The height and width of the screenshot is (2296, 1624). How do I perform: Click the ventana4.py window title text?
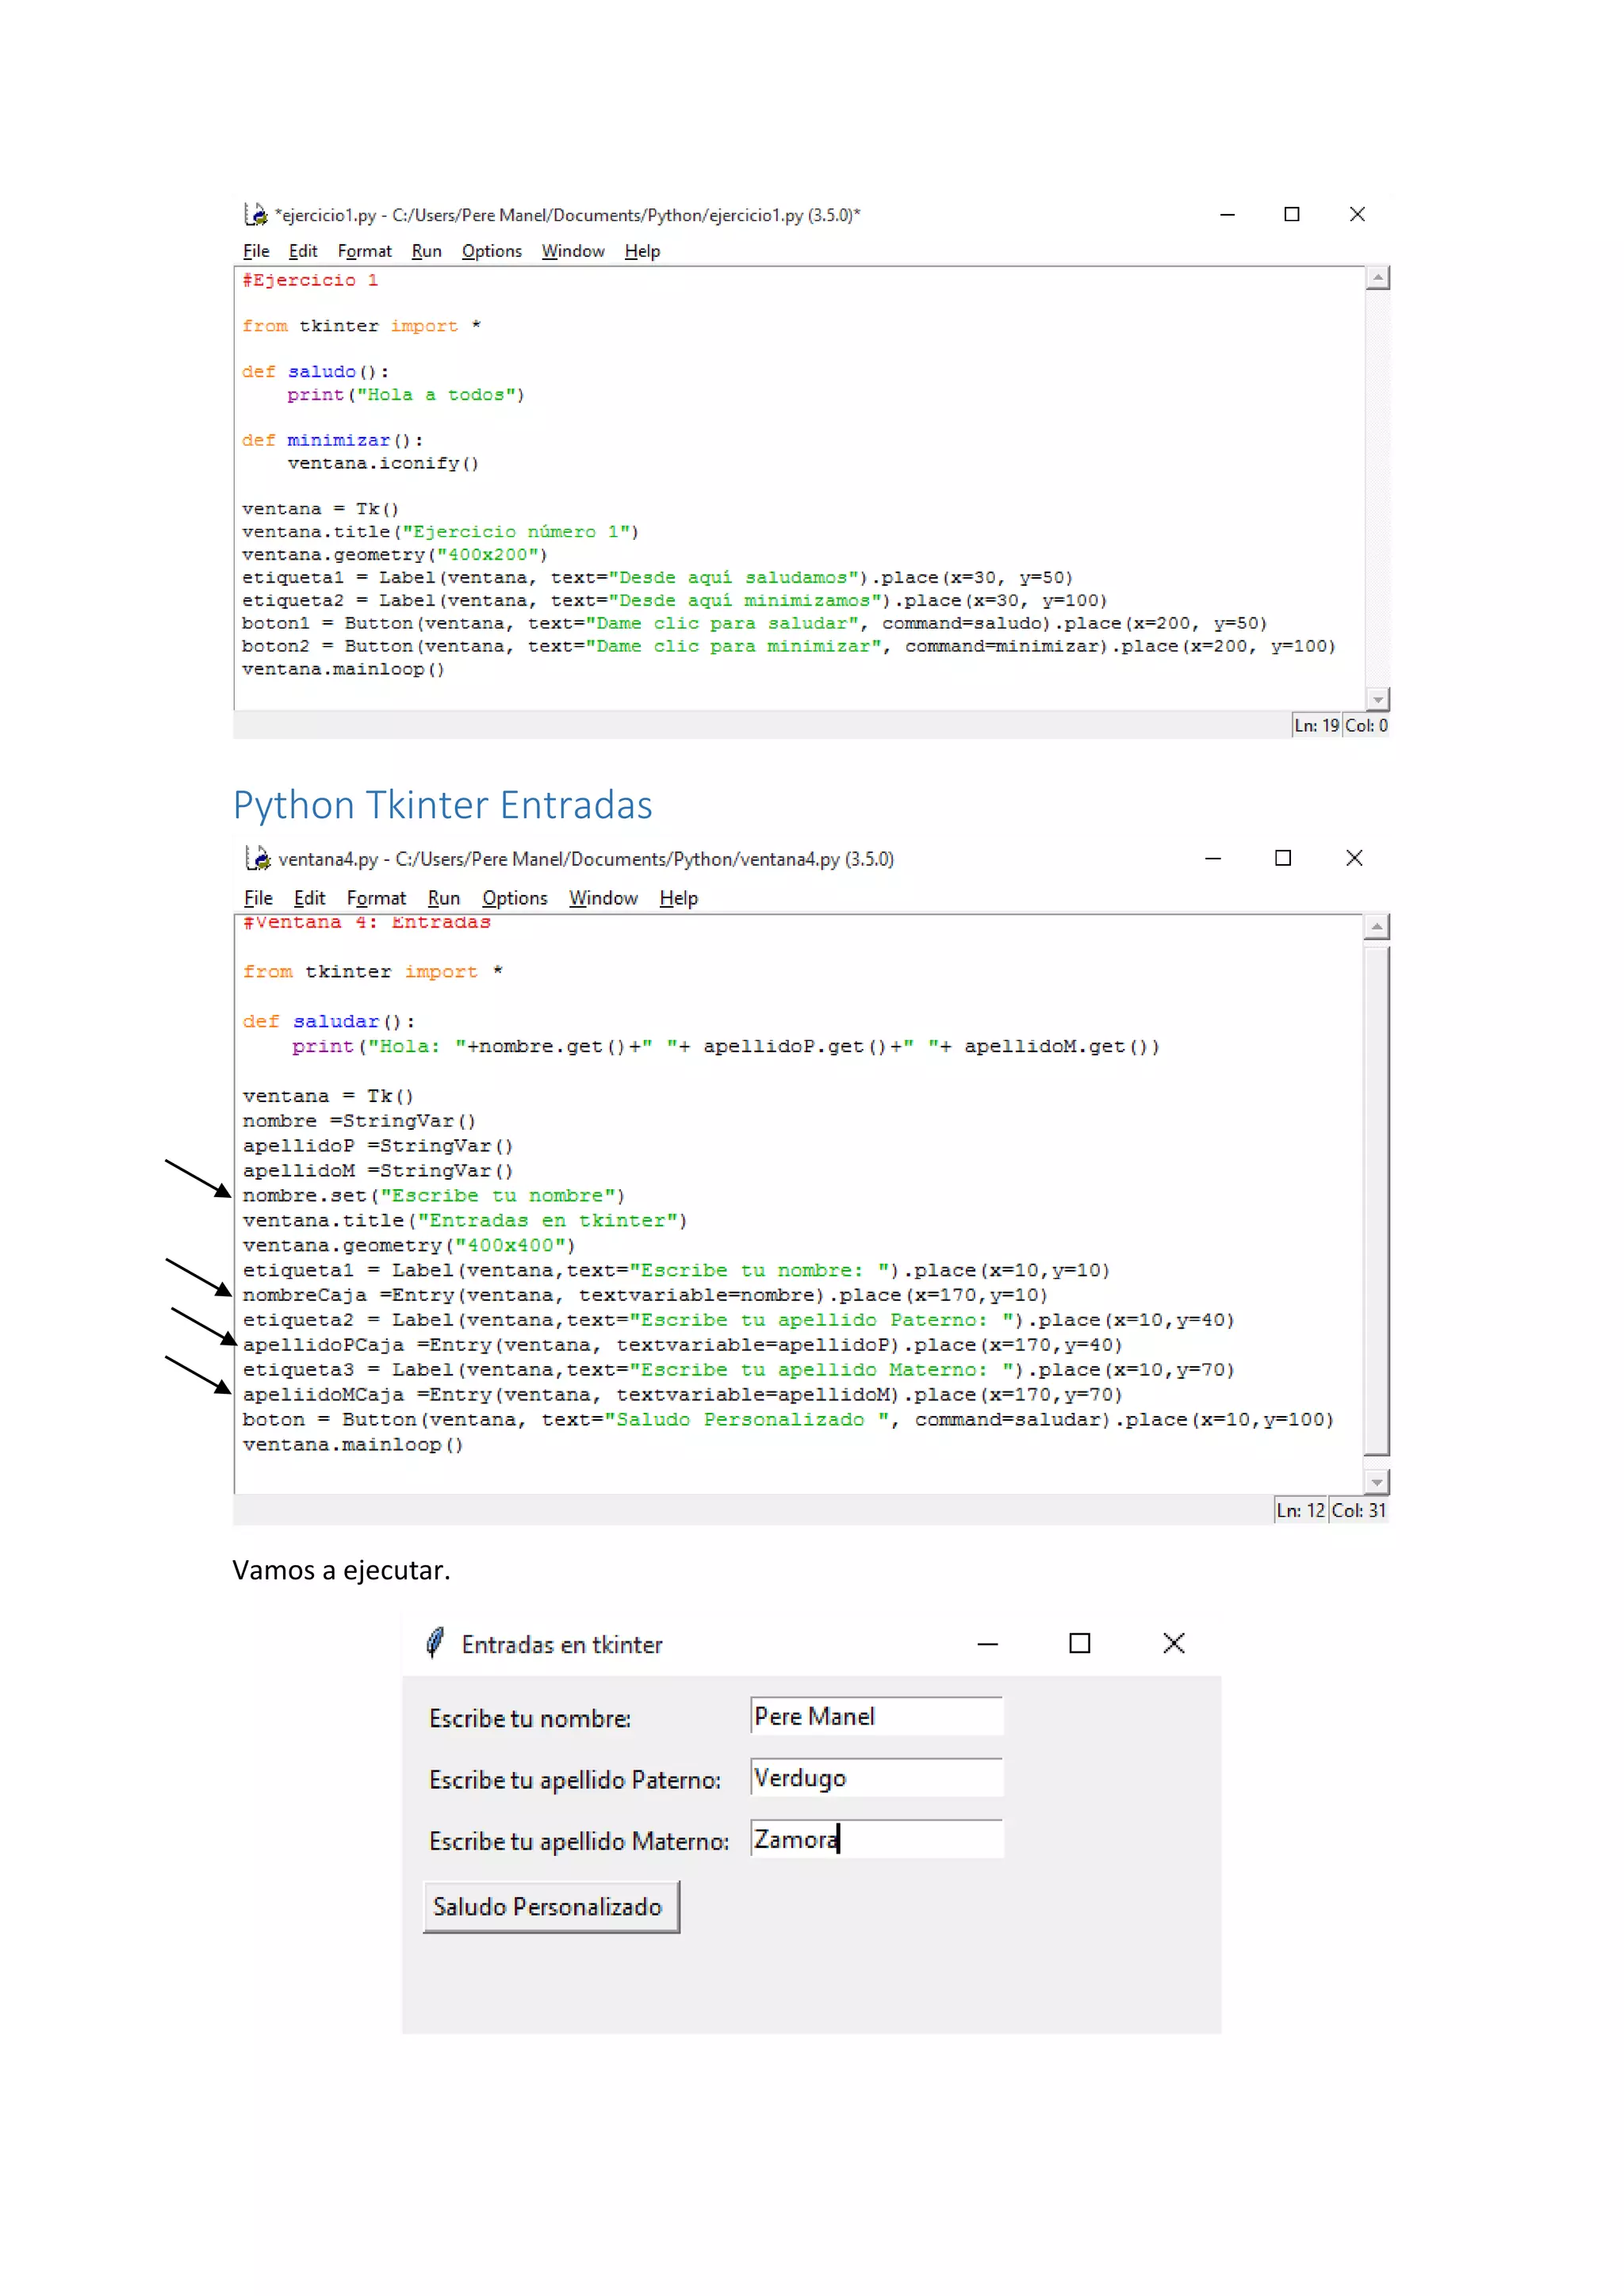[586, 859]
